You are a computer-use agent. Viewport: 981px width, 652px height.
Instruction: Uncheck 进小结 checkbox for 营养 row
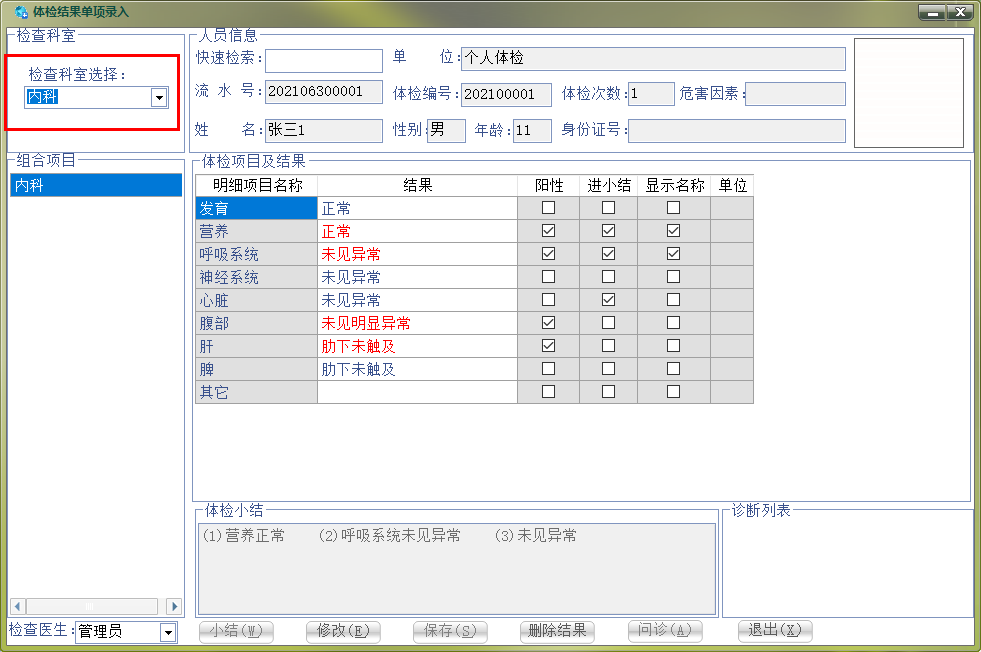click(608, 231)
